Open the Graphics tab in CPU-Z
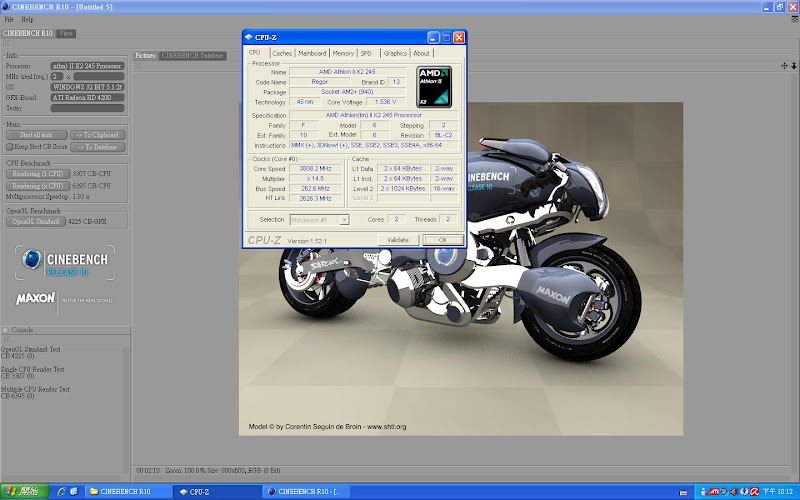Image resolution: width=800 pixels, height=500 pixels. point(395,53)
